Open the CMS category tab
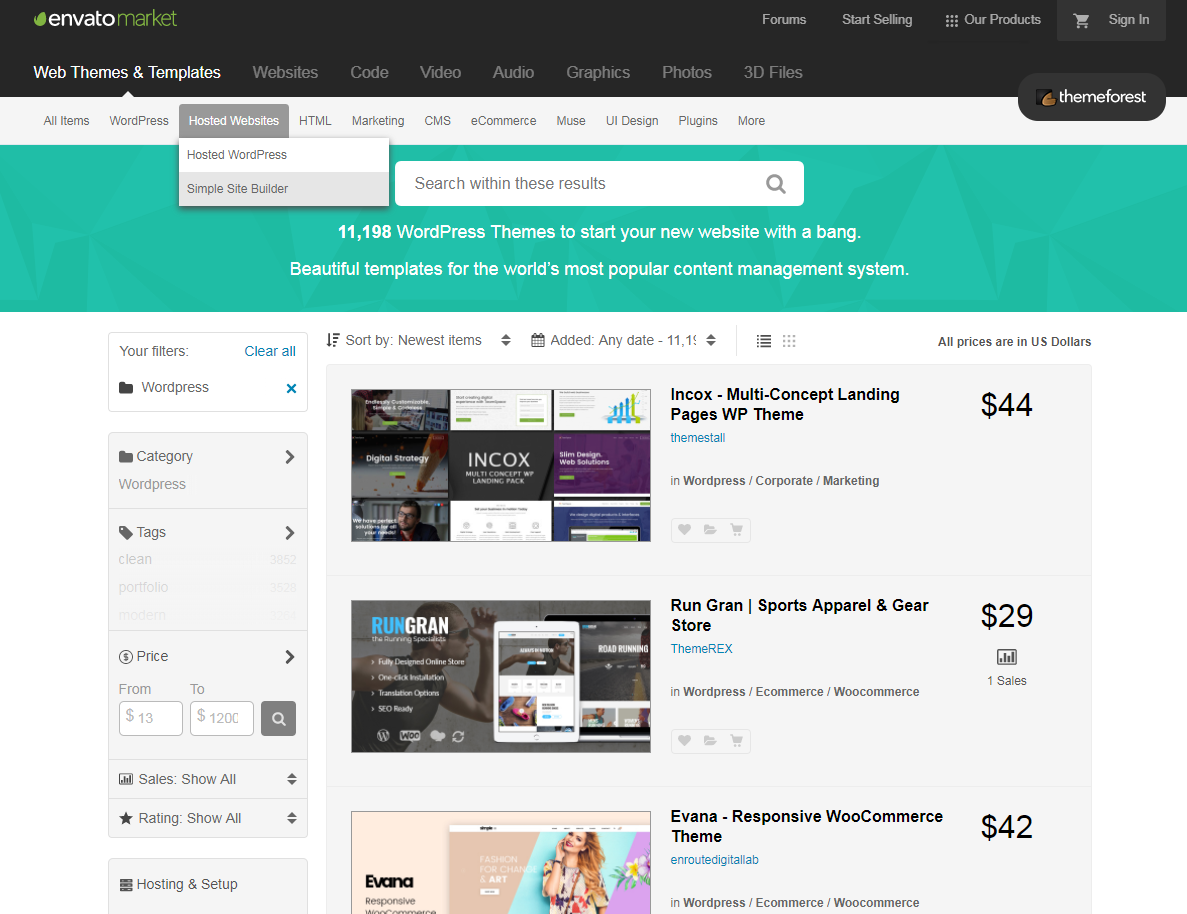Viewport: 1187px width, 914px height. [438, 121]
